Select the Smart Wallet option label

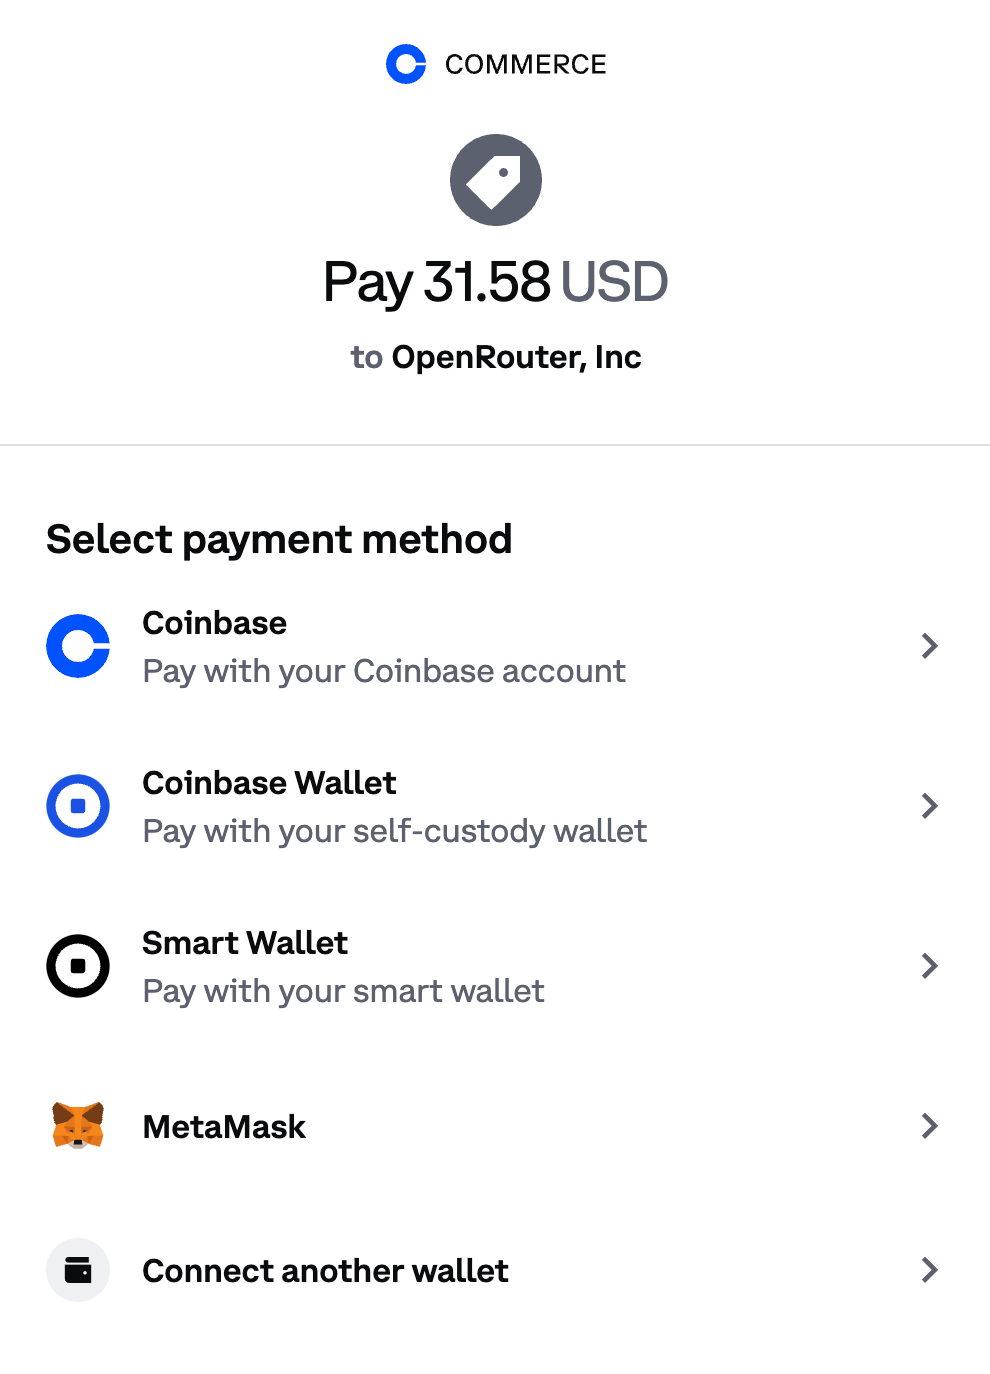pyautogui.click(x=245, y=943)
